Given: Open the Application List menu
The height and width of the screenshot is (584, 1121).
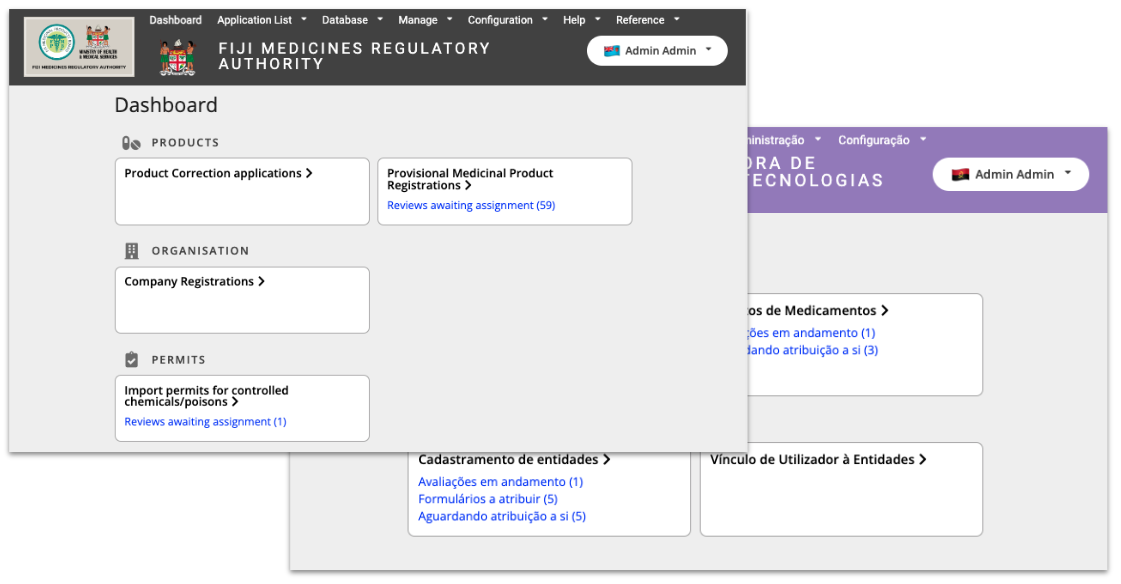Looking at the screenshot, I should click(x=262, y=20).
